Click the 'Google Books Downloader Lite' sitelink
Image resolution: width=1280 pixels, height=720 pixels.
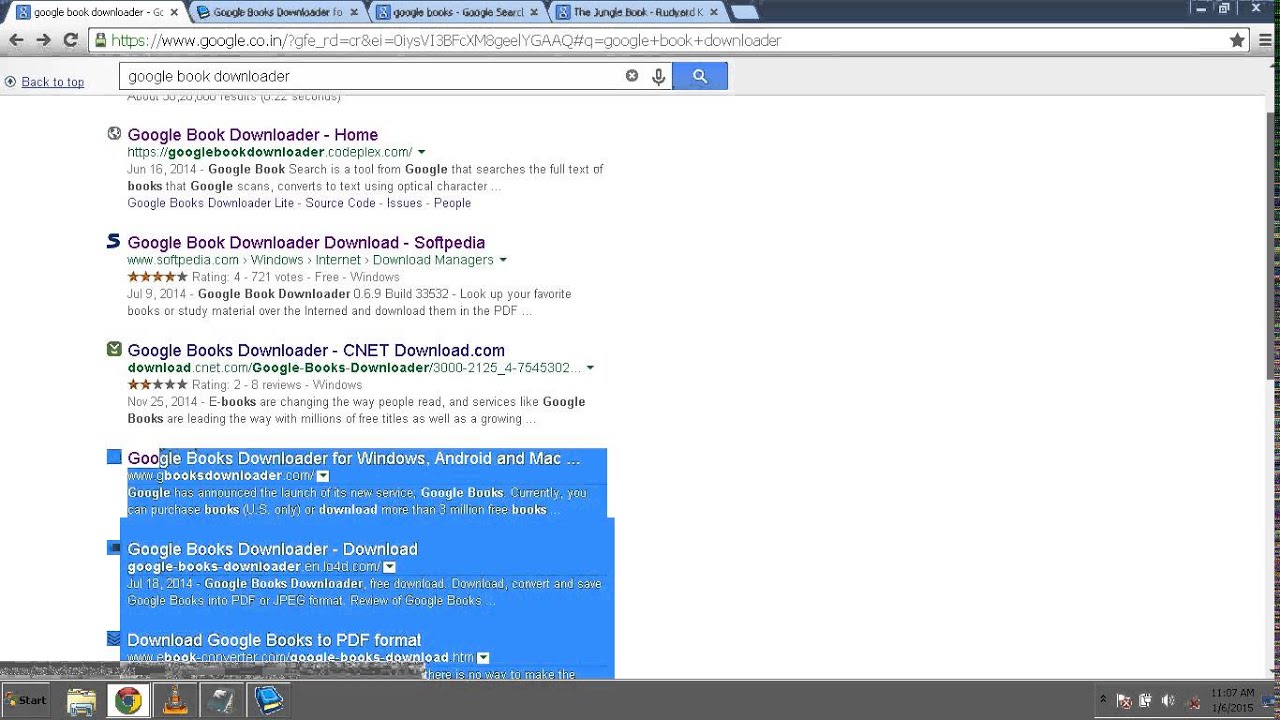point(211,203)
